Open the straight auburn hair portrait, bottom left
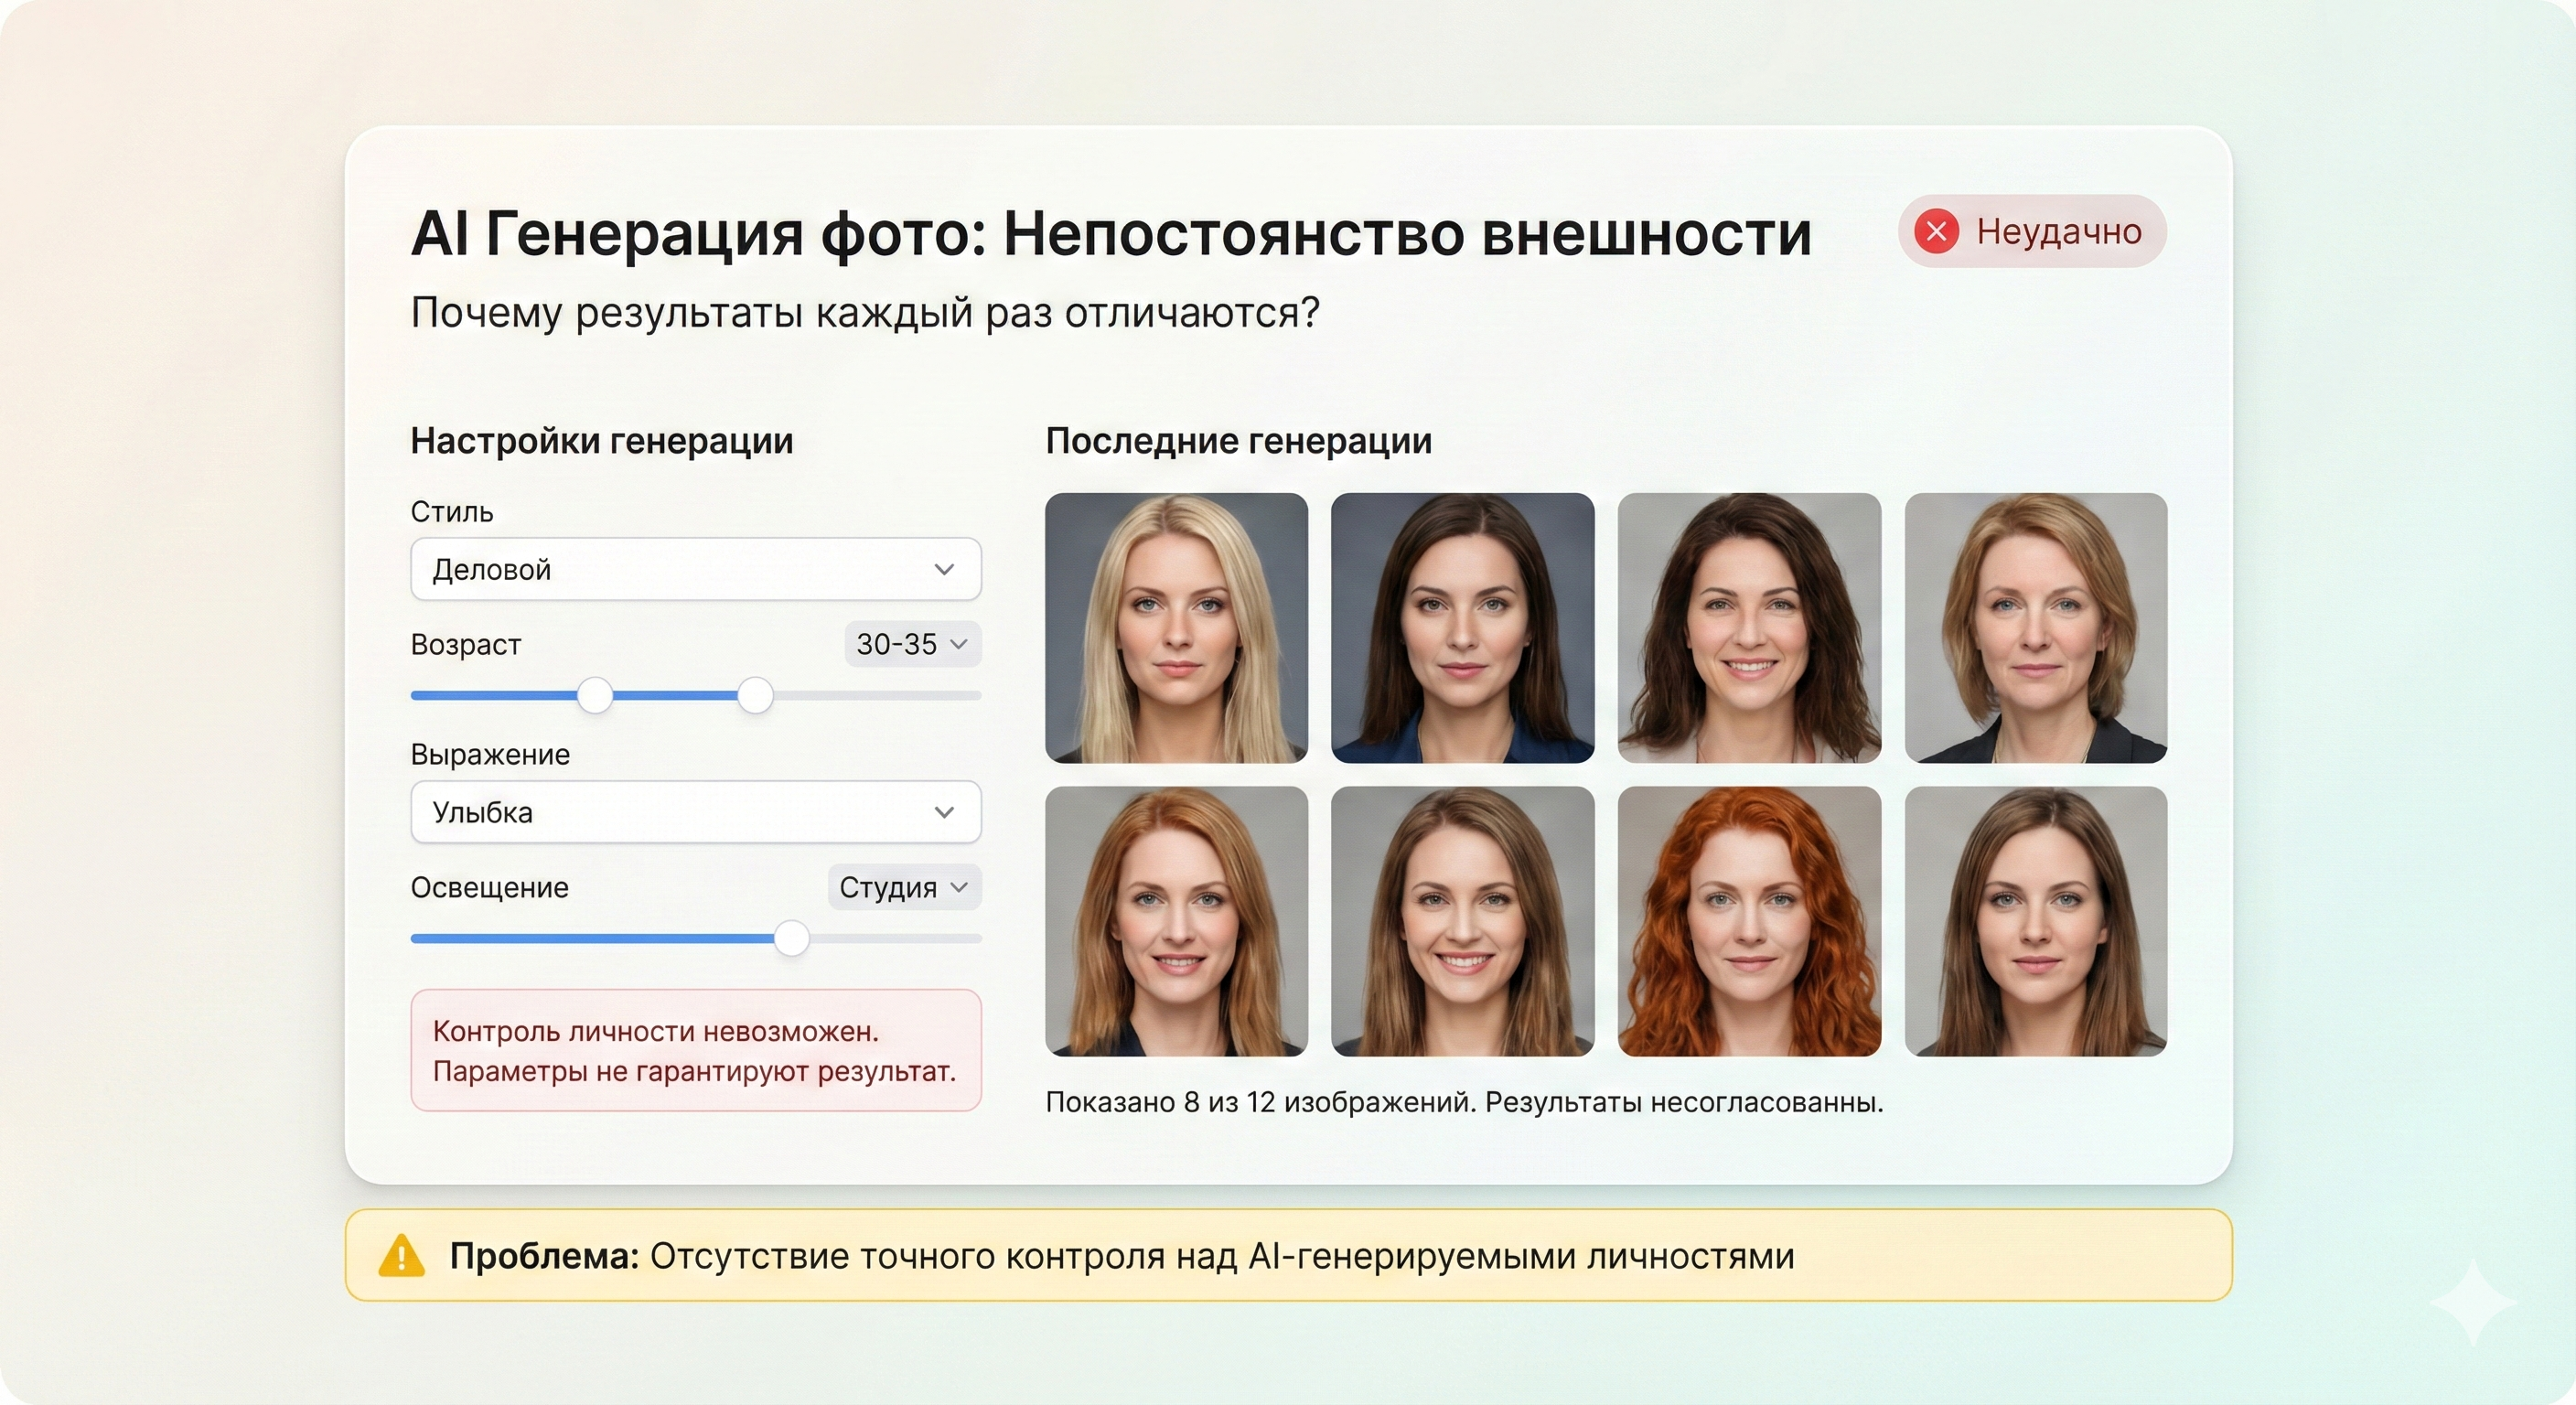Image resolution: width=2576 pixels, height=1405 pixels. (1176, 921)
